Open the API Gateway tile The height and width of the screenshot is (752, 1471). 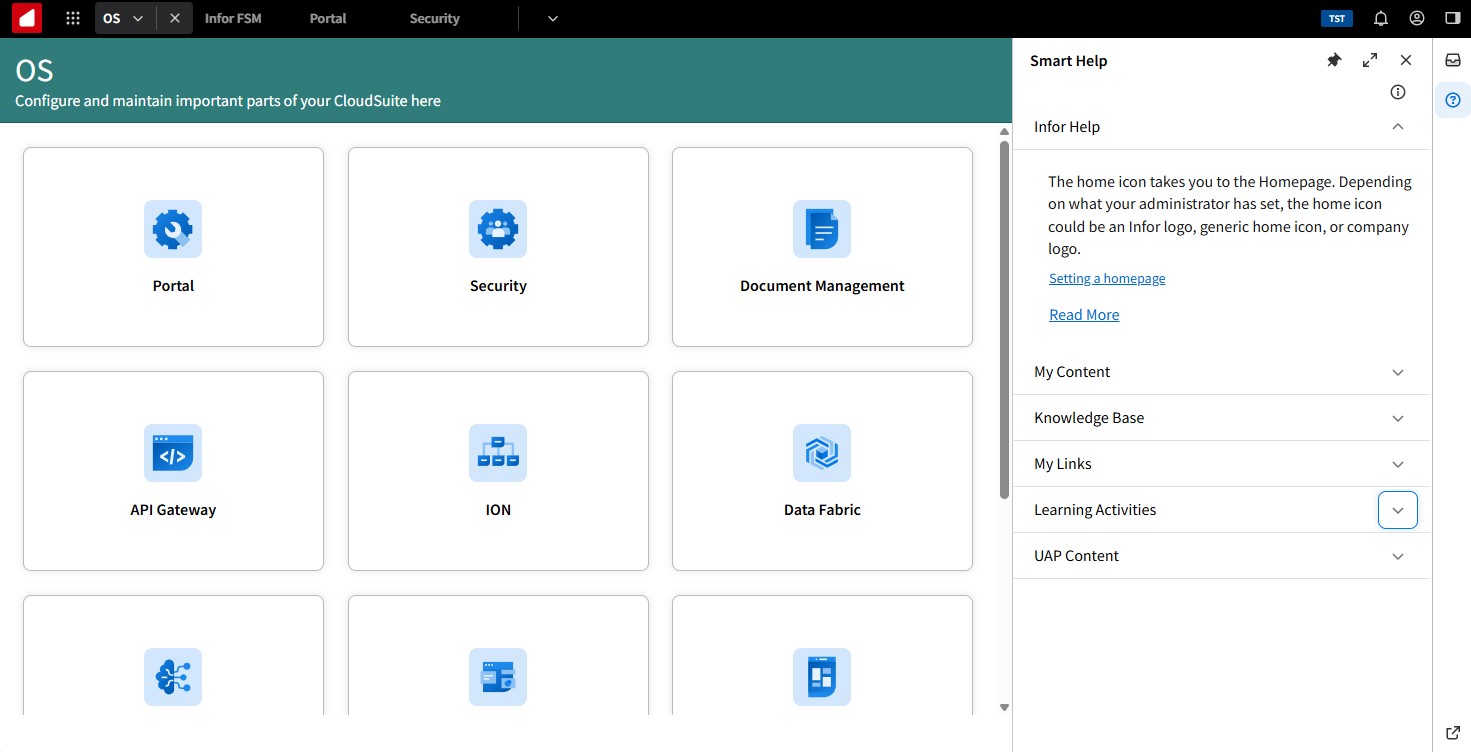click(x=173, y=471)
